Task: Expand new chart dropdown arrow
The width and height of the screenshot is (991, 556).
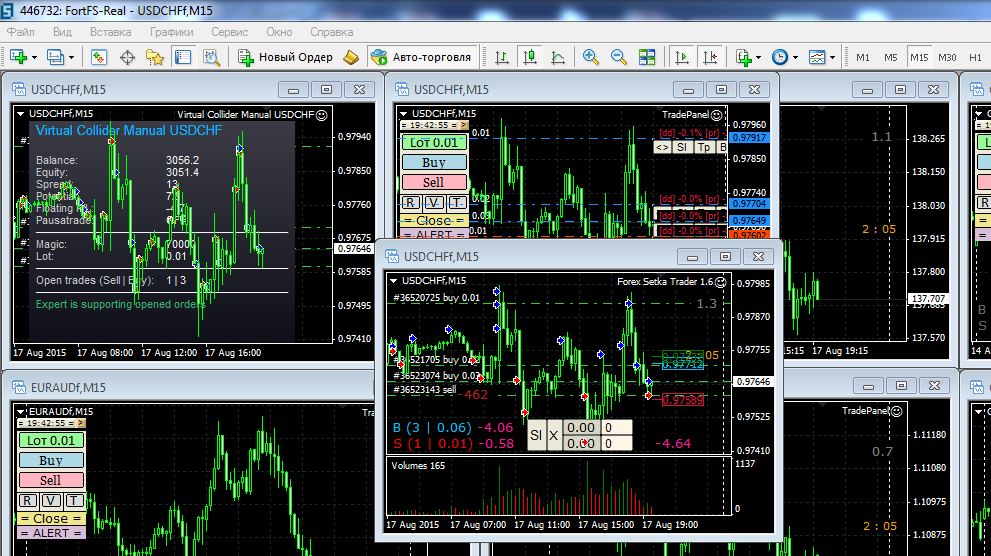Action: (x=34, y=57)
